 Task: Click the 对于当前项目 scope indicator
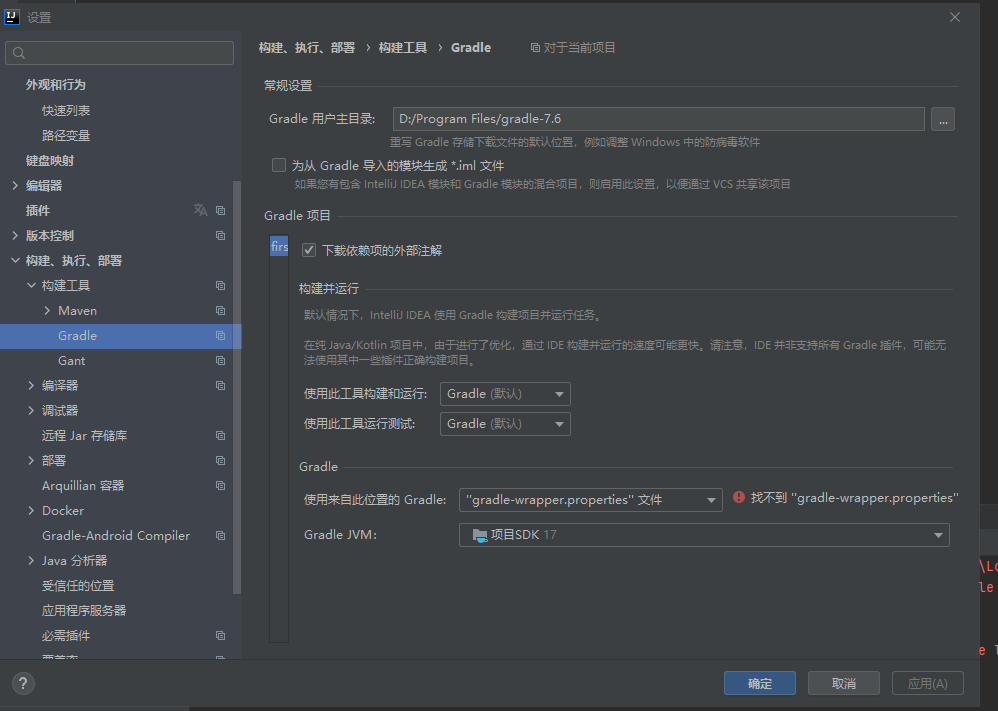coord(573,48)
